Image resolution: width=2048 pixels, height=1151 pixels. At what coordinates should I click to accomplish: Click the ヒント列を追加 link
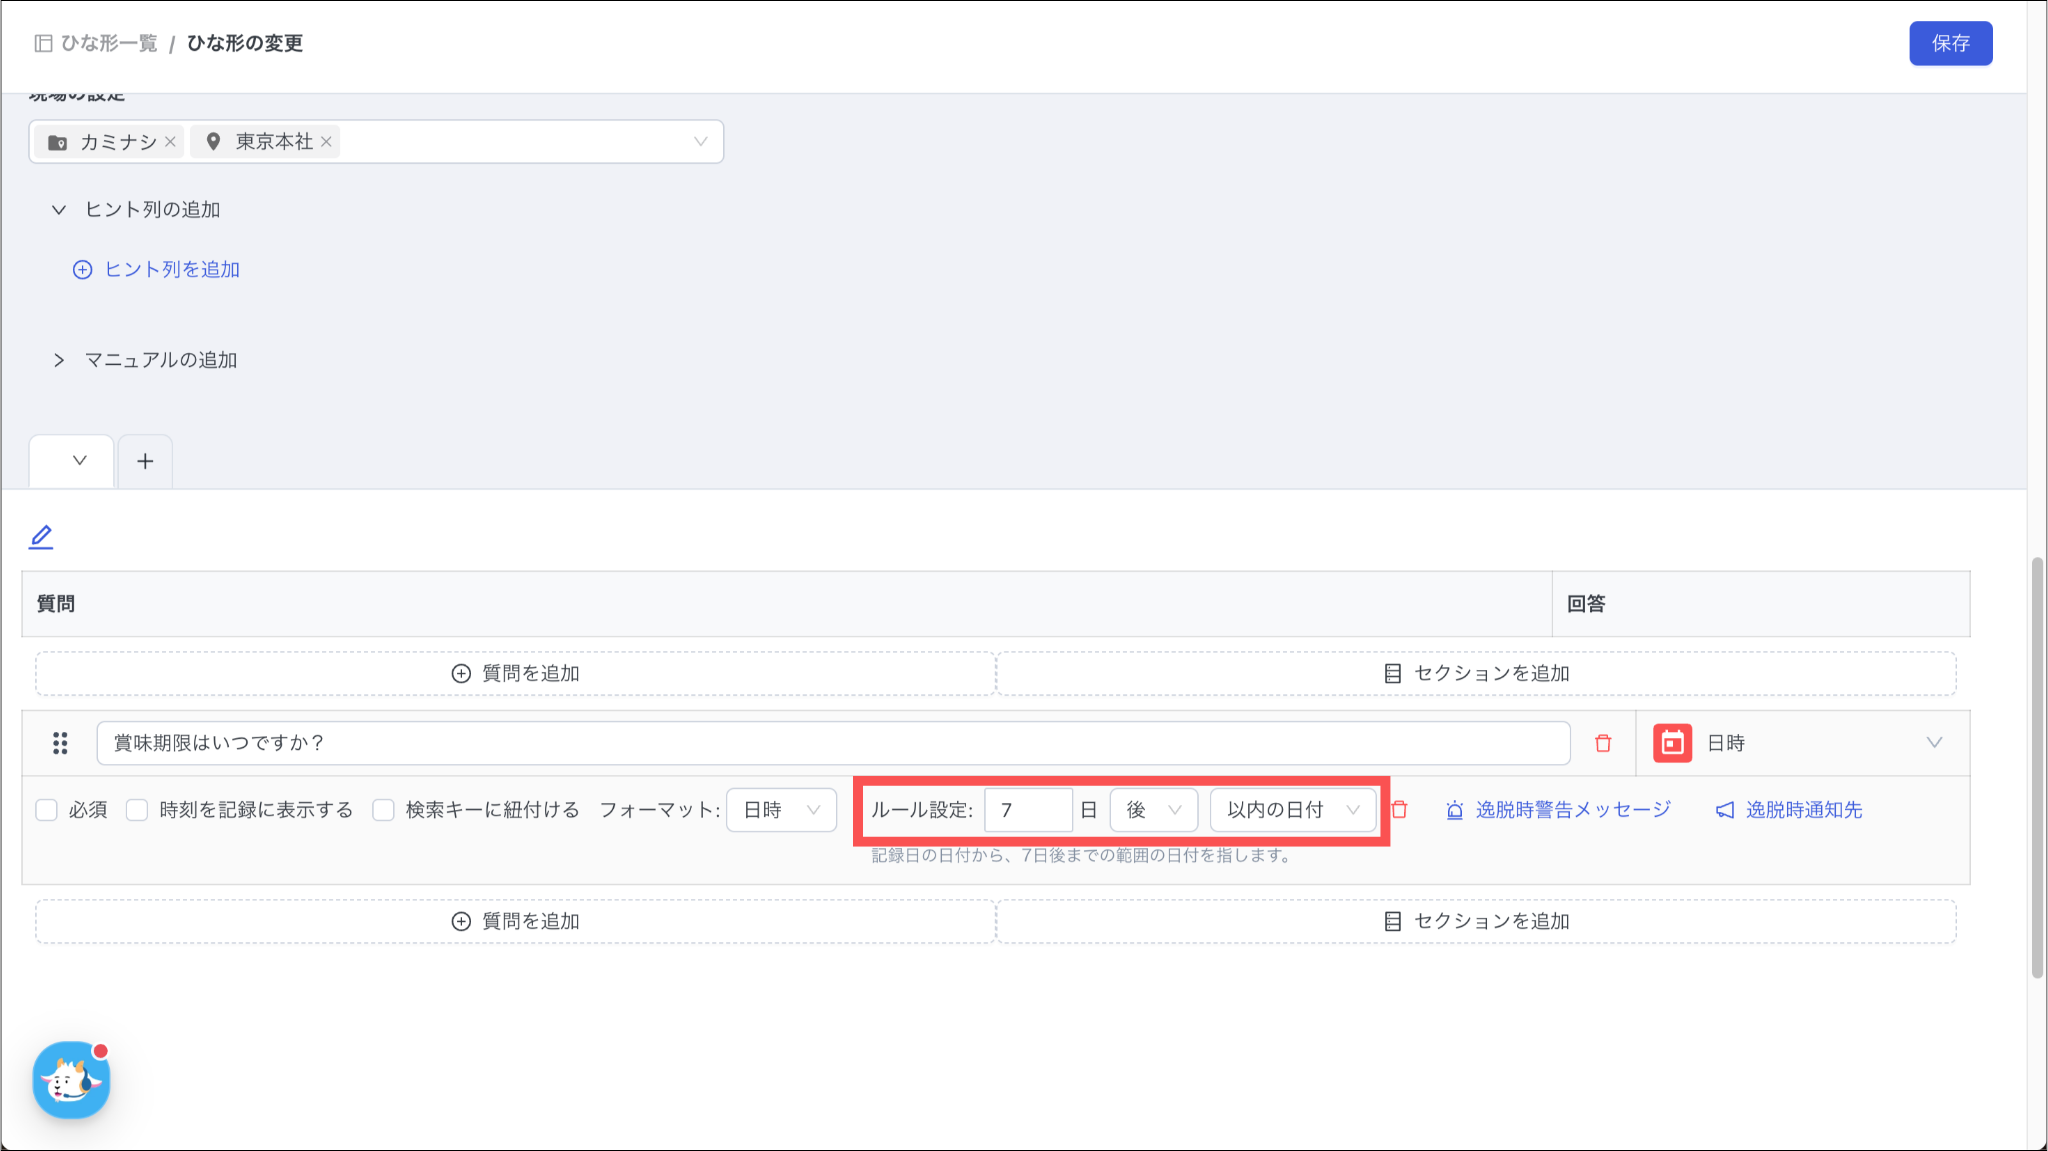(x=171, y=270)
